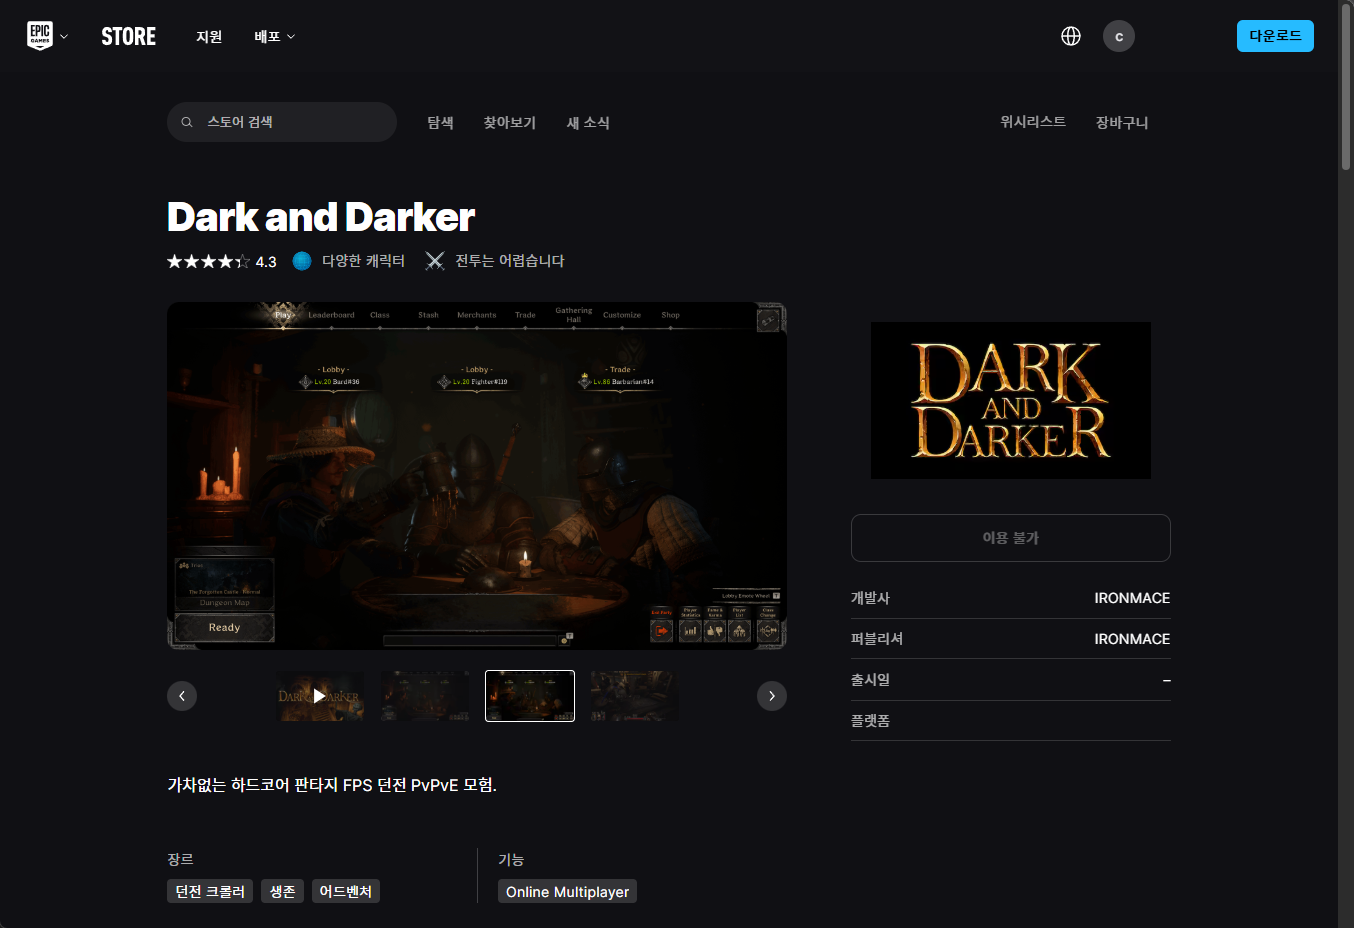Screen dimensions: 1354x928
Task: Click the magnifier search icon
Action: tap(187, 122)
